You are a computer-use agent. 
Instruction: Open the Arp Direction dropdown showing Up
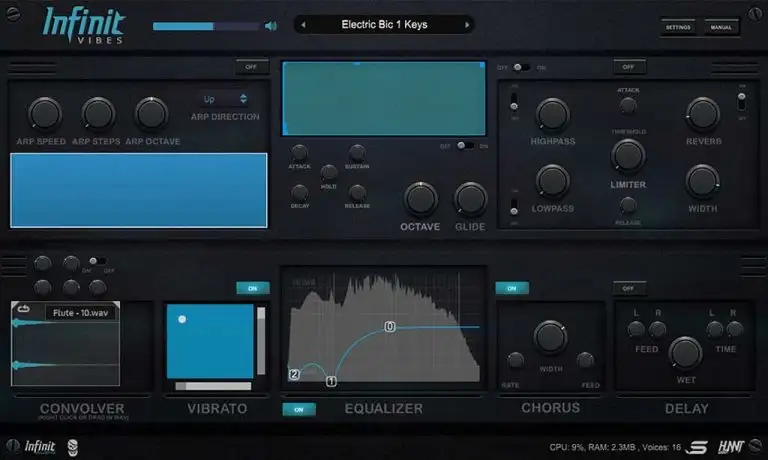point(225,99)
